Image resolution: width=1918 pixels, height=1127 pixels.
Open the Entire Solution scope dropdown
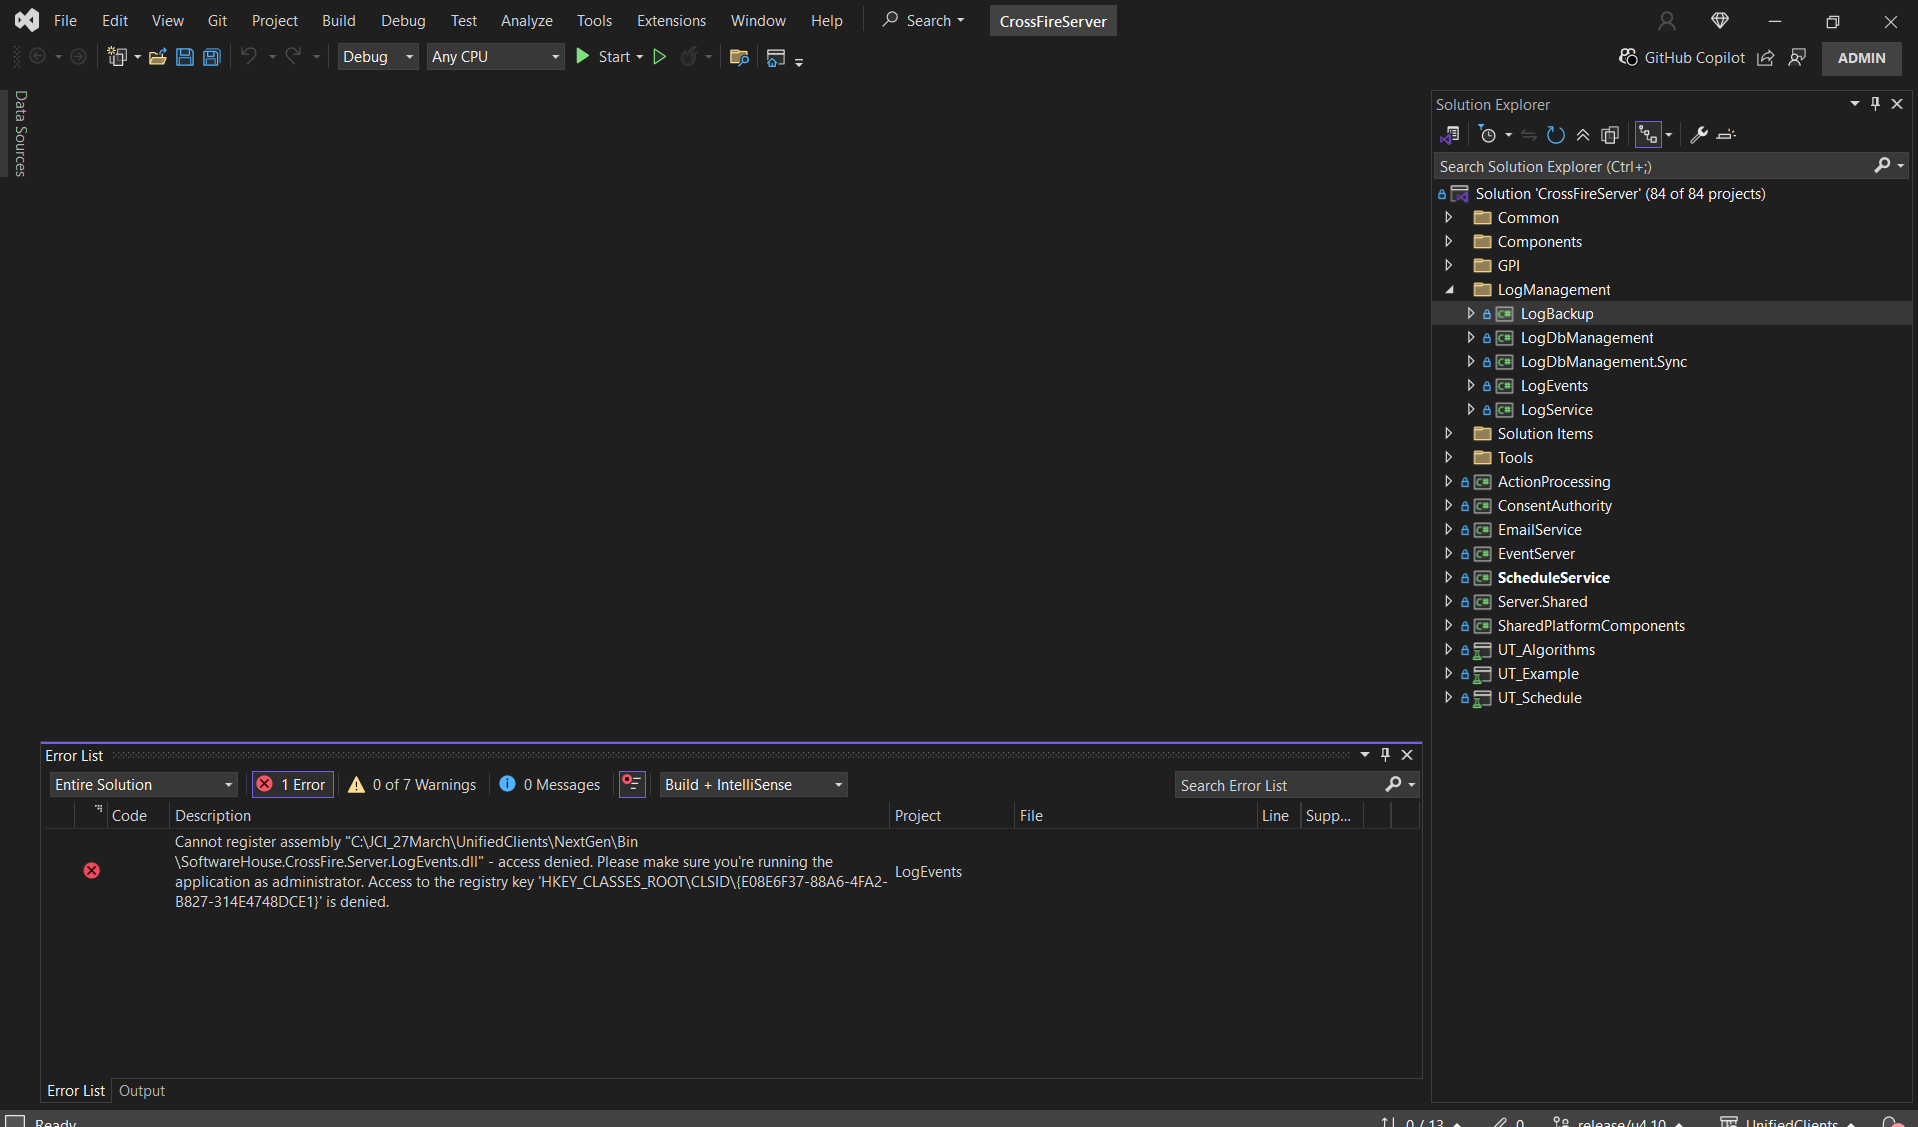pos(144,785)
